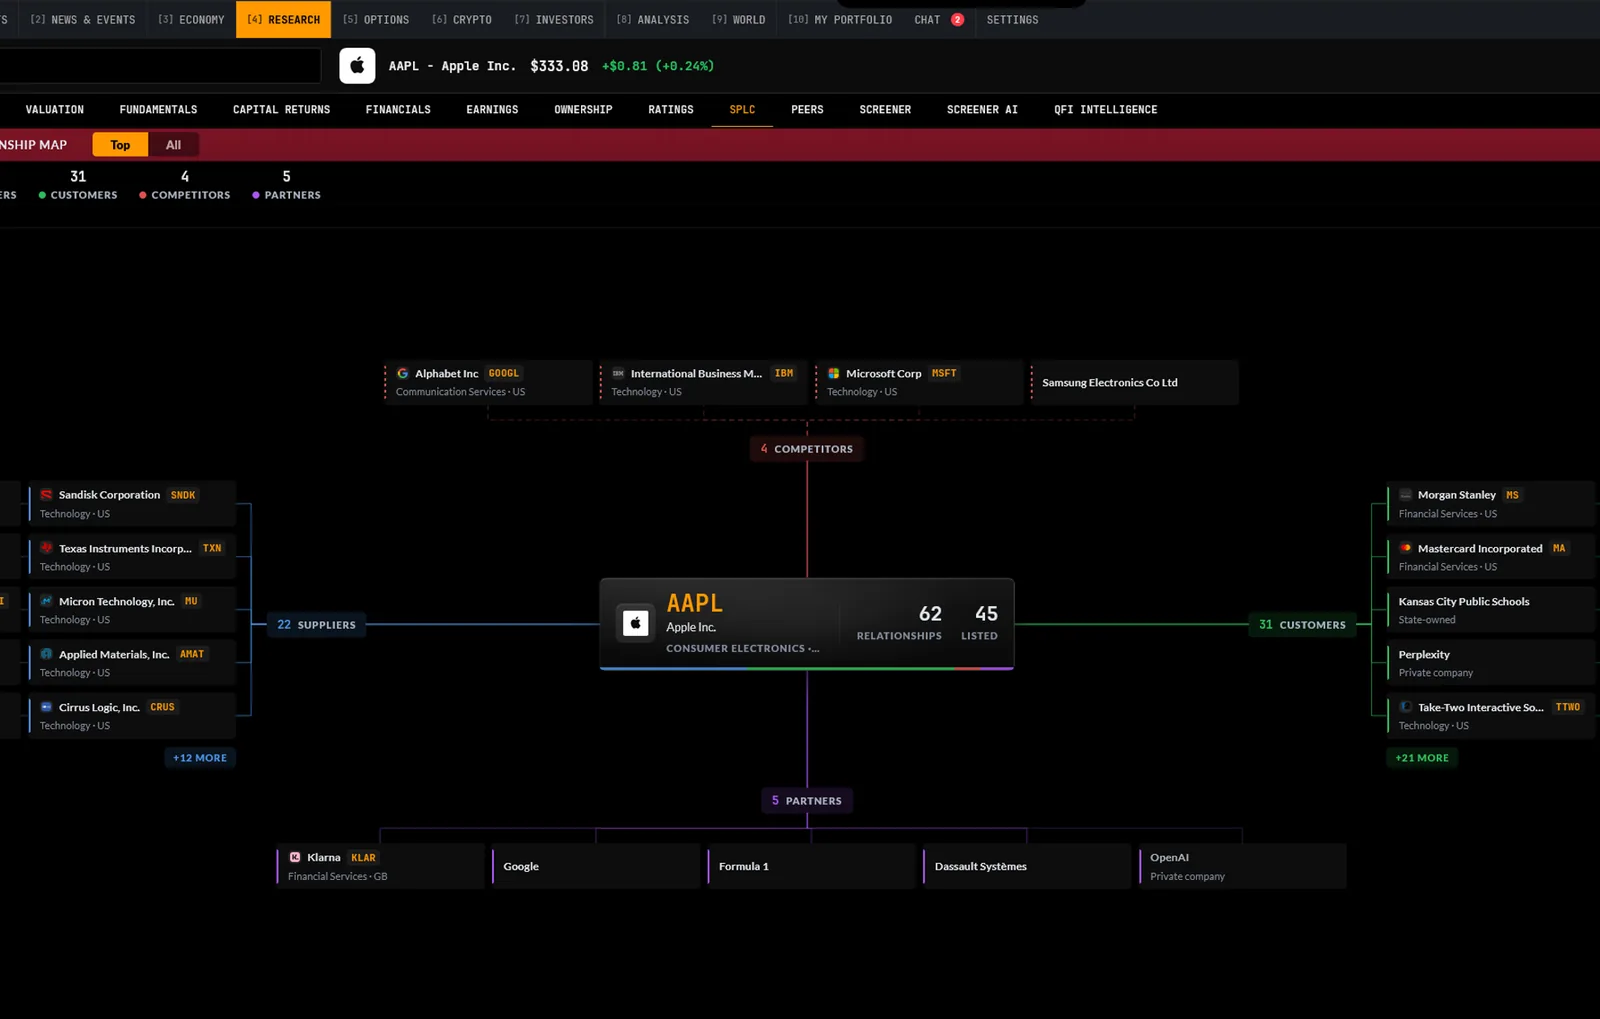Switch relationship map to All
Screen dimensions: 1600x1019
click(173, 145)
